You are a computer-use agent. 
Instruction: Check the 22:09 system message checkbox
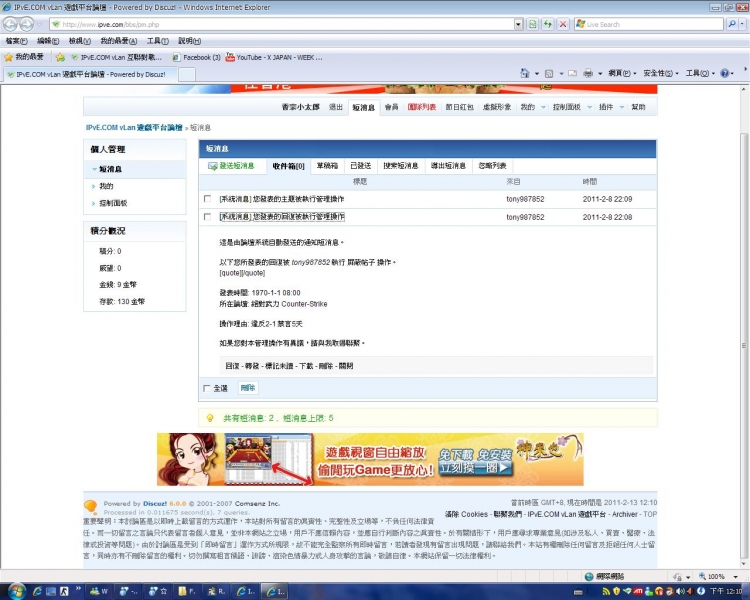pos(207,199)
